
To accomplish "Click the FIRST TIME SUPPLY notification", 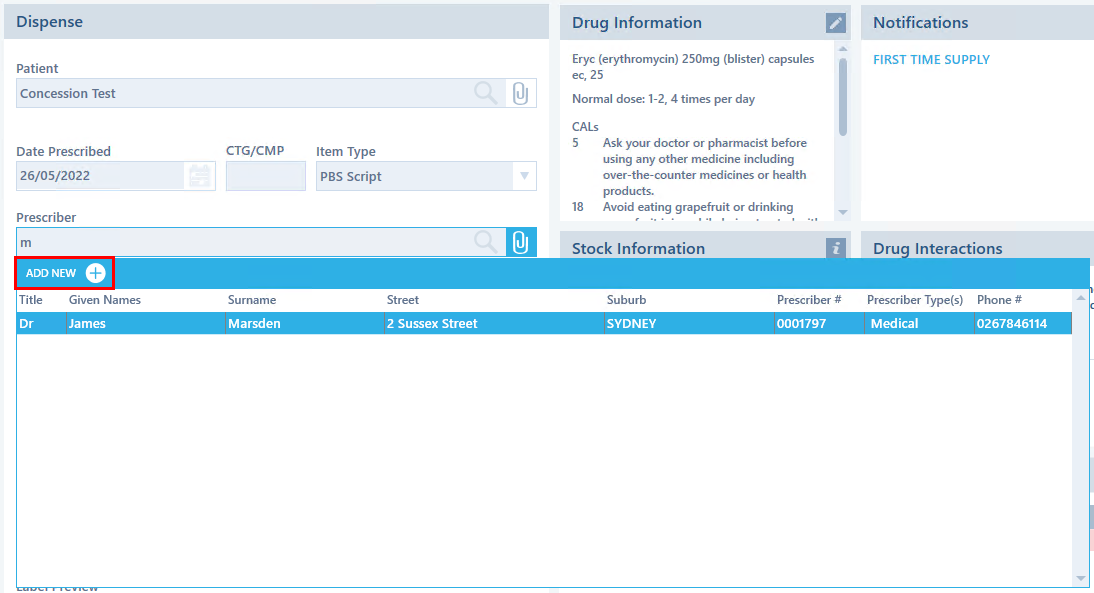I will point(931,60).
